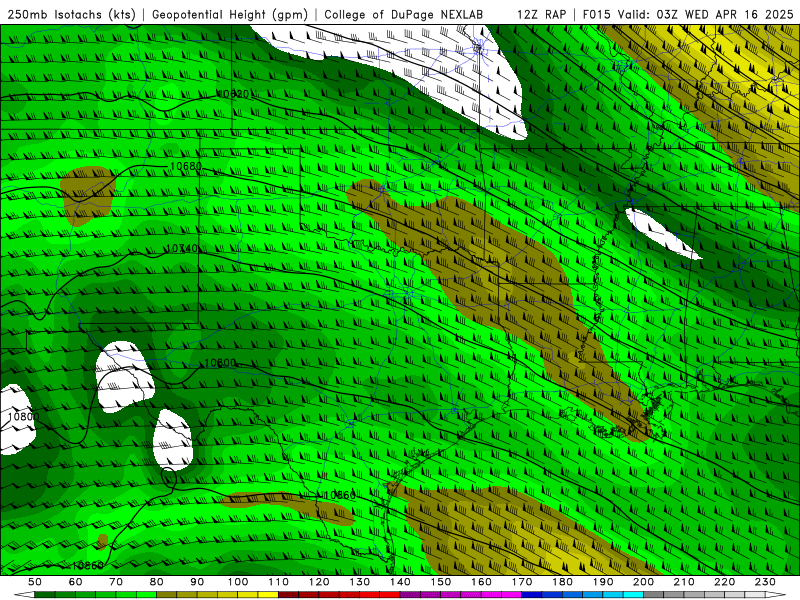Click the "Geopotential Height (gpm)" header text
800x600 pixels.
click(x=230, y=14)
